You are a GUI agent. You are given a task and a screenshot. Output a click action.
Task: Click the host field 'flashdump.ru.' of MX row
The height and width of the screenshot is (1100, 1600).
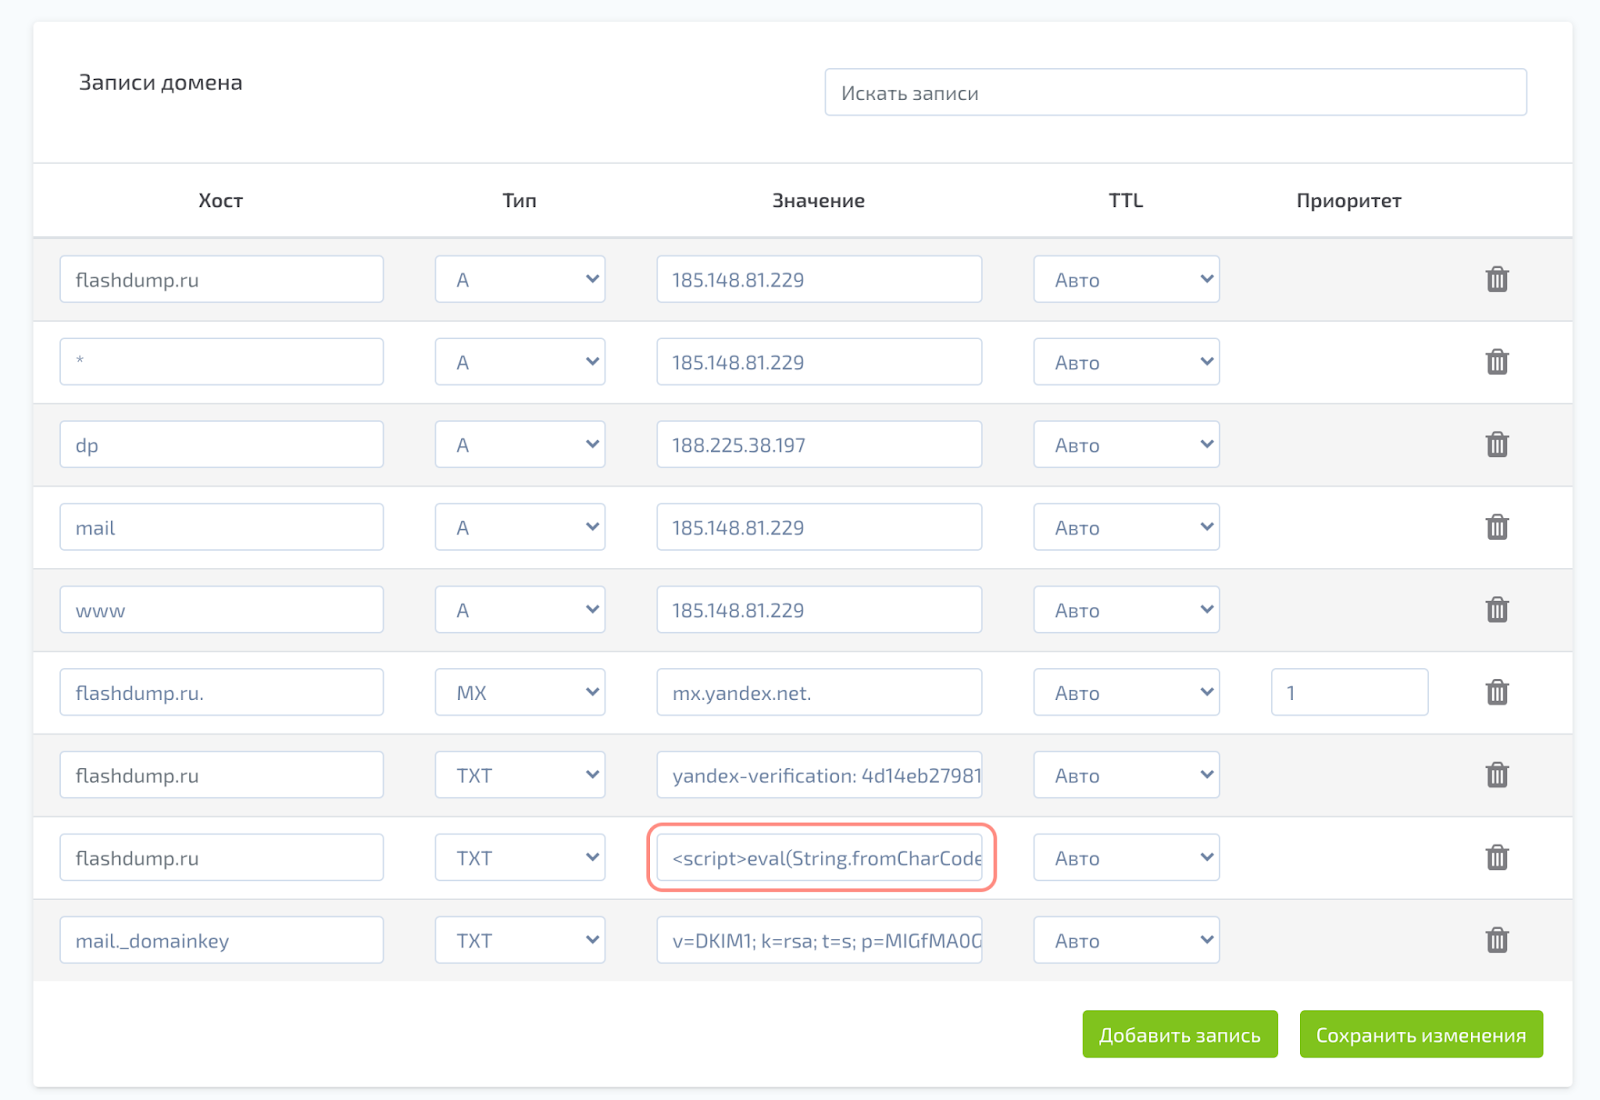coord(221,692)
